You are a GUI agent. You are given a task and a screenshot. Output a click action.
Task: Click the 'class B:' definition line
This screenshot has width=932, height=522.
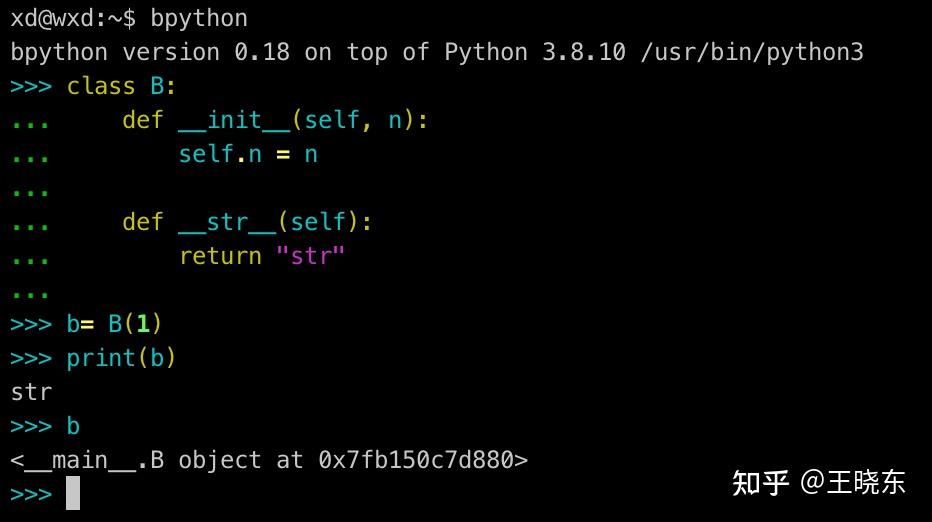coord(121,86)
